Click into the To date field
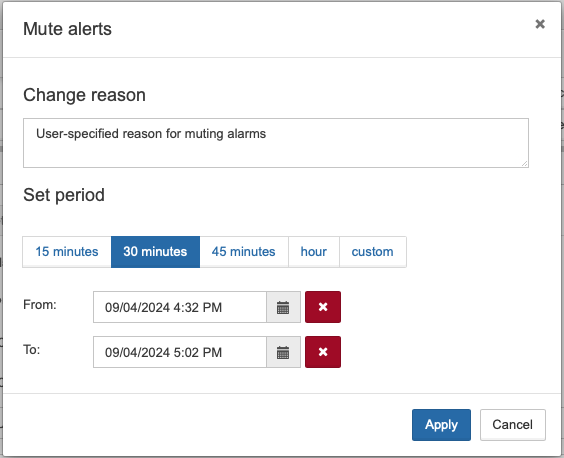Image resolution: width=564 pixels, height=458 pixels. pyautogui.click(x=180, y=352)
